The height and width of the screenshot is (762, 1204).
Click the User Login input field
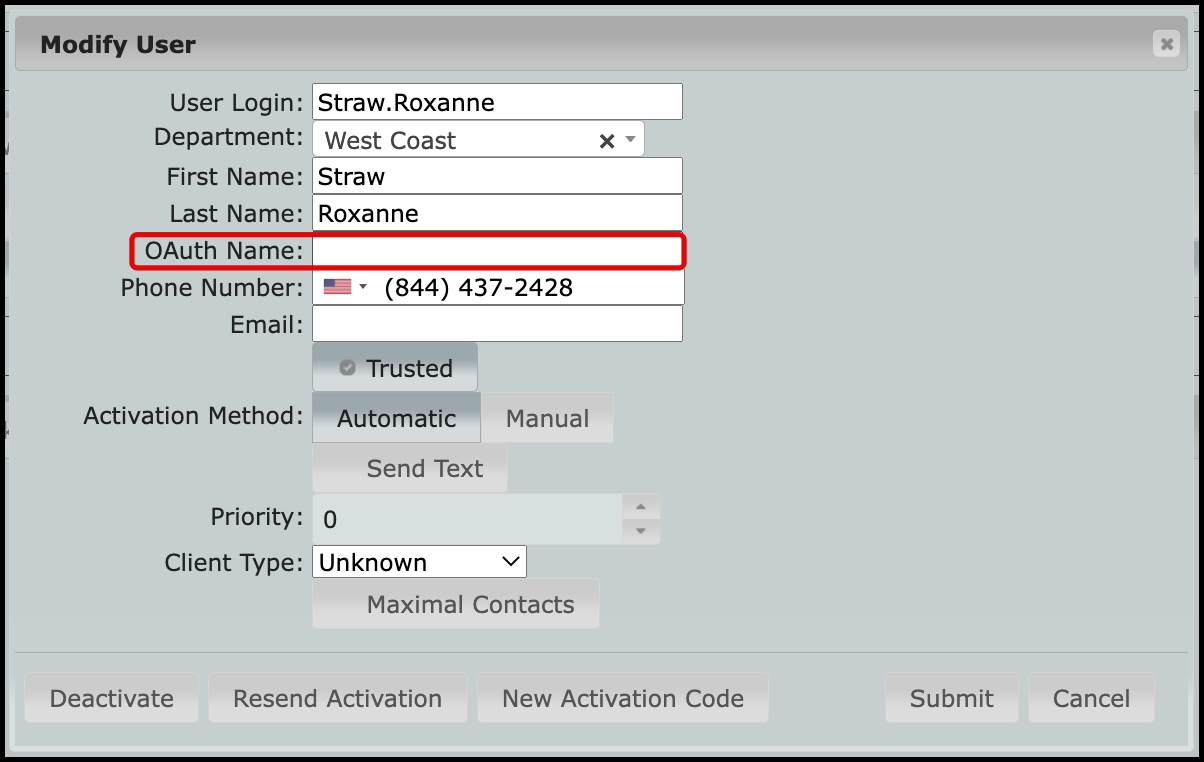coord(498,102)
